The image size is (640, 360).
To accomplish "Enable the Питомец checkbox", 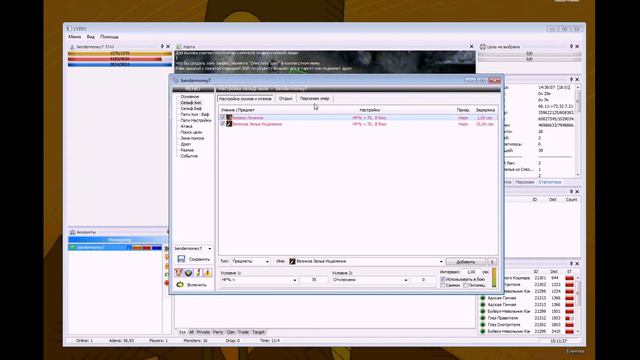I will pos(465,285).
